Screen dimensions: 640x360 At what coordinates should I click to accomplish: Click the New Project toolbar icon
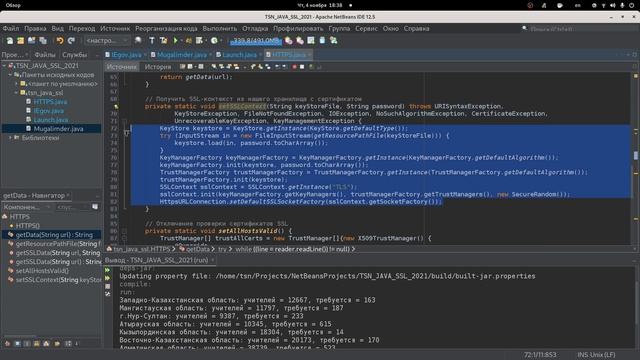[20, 40]
